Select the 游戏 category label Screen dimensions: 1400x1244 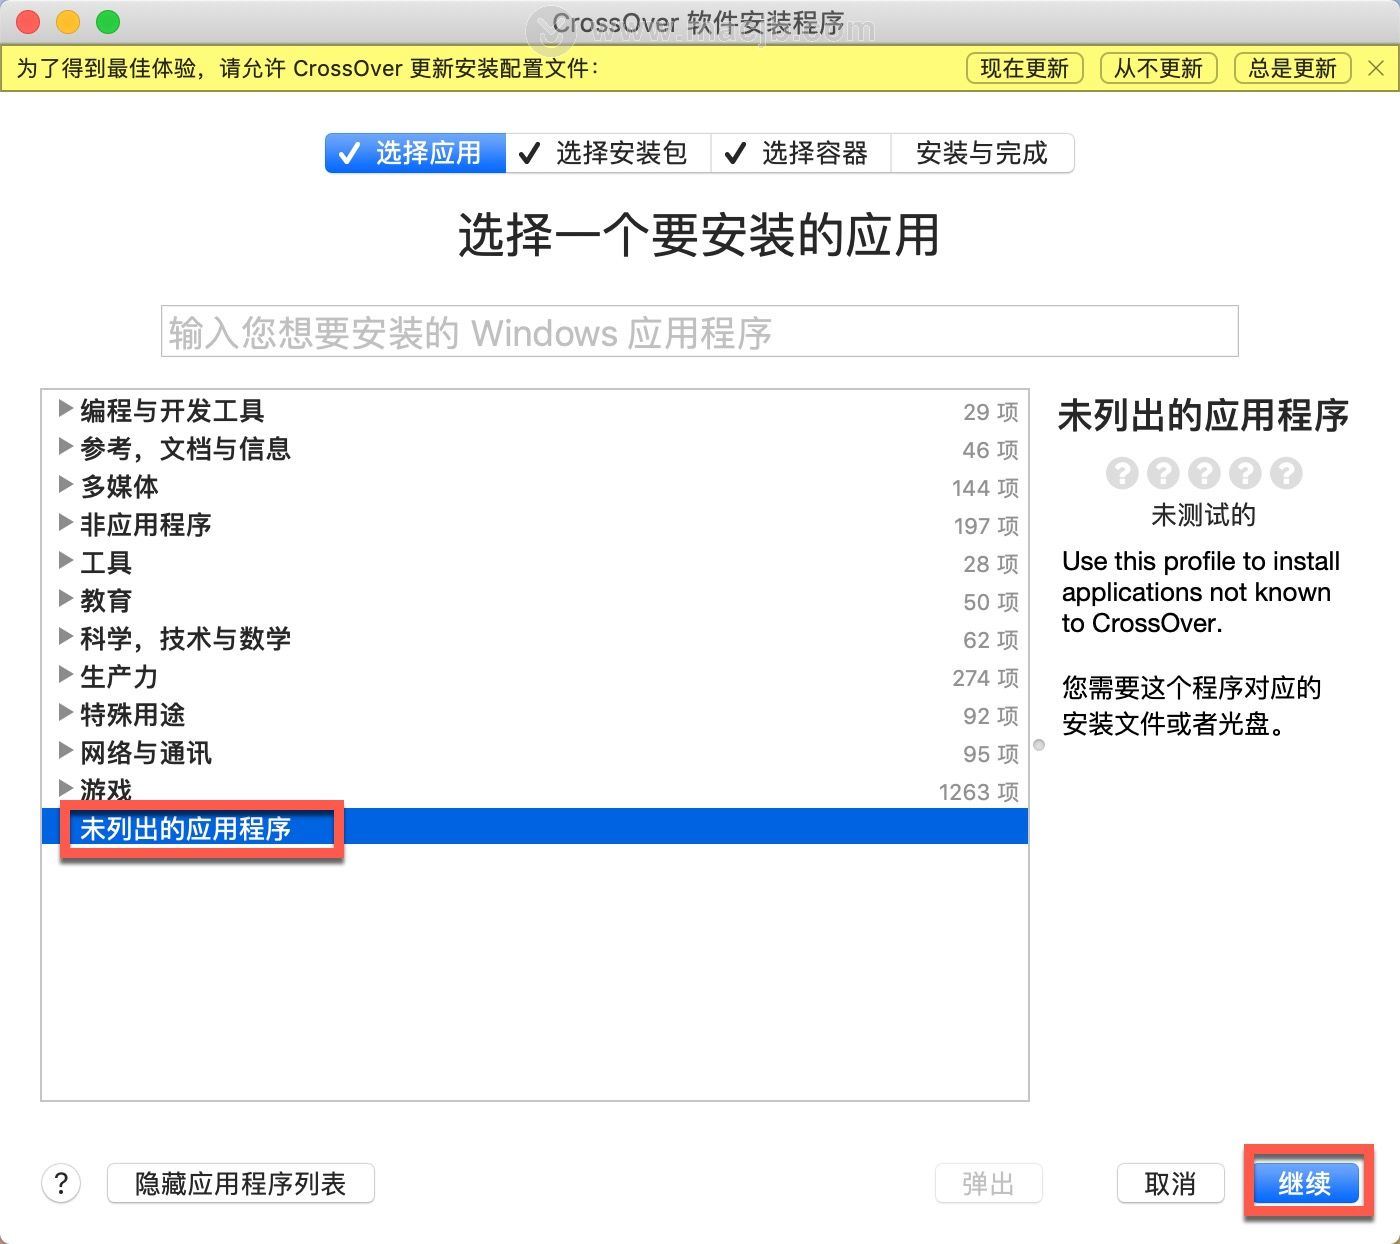click(106, 790)
